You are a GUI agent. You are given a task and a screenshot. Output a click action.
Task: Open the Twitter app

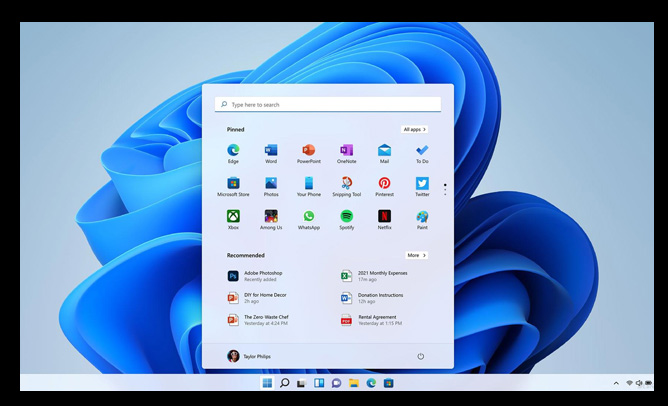(x=422, y=187)
